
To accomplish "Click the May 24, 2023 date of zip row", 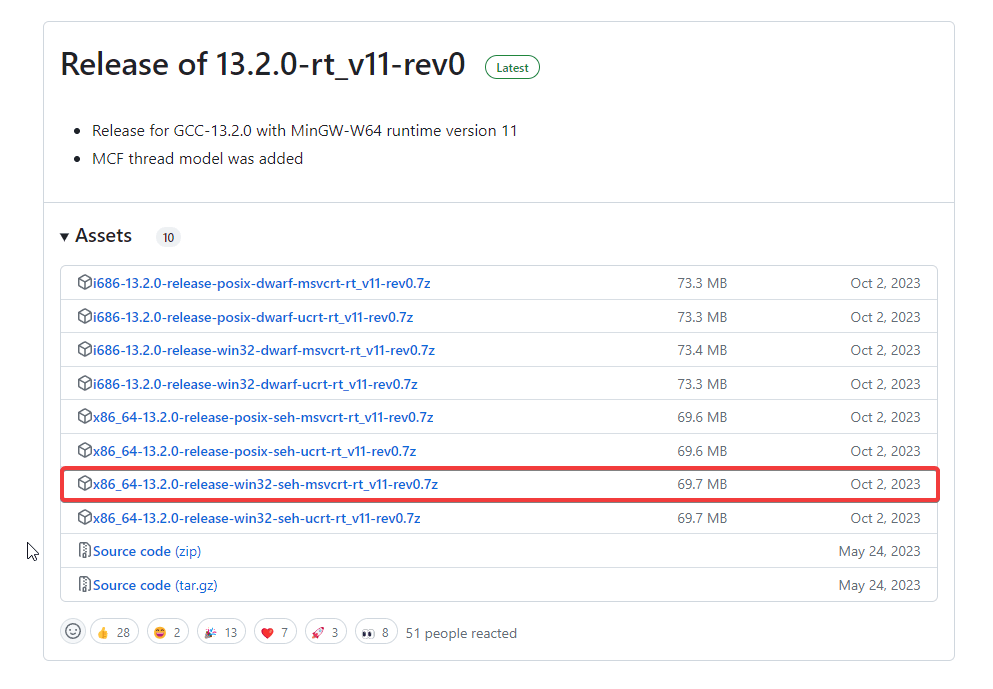I will coord(879,552).
